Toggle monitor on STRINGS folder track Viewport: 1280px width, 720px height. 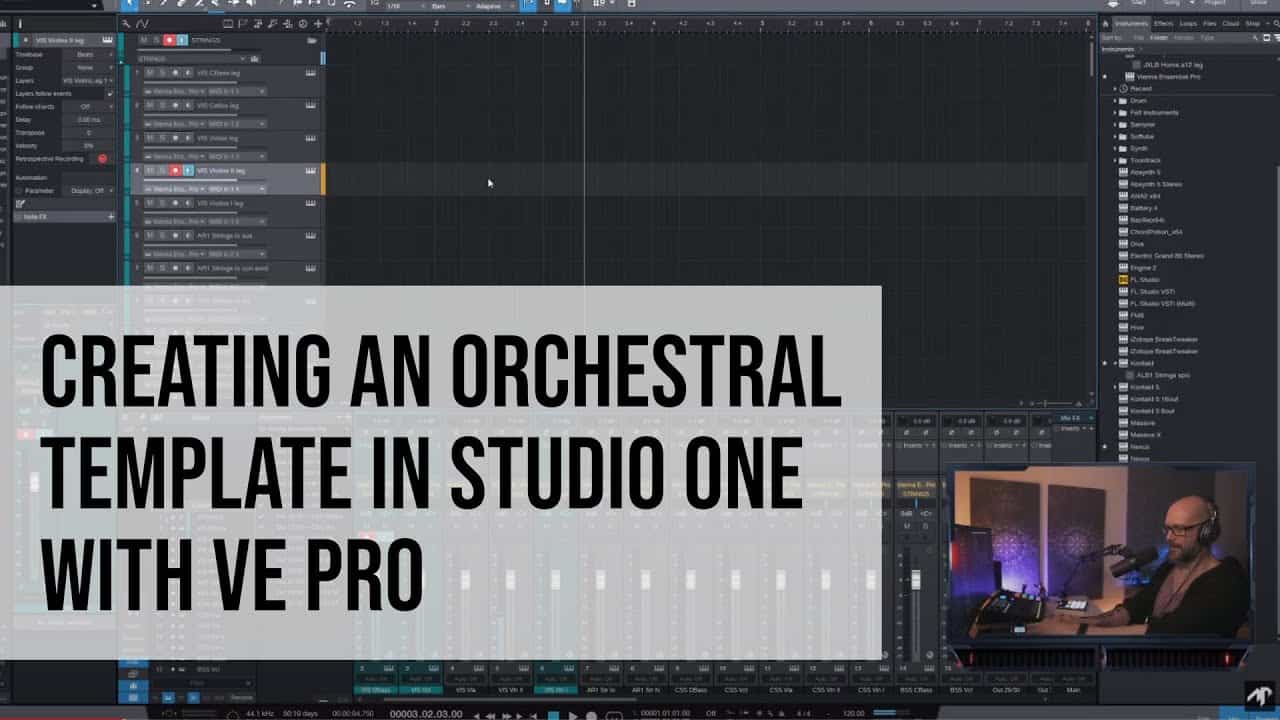coord(182,40)
